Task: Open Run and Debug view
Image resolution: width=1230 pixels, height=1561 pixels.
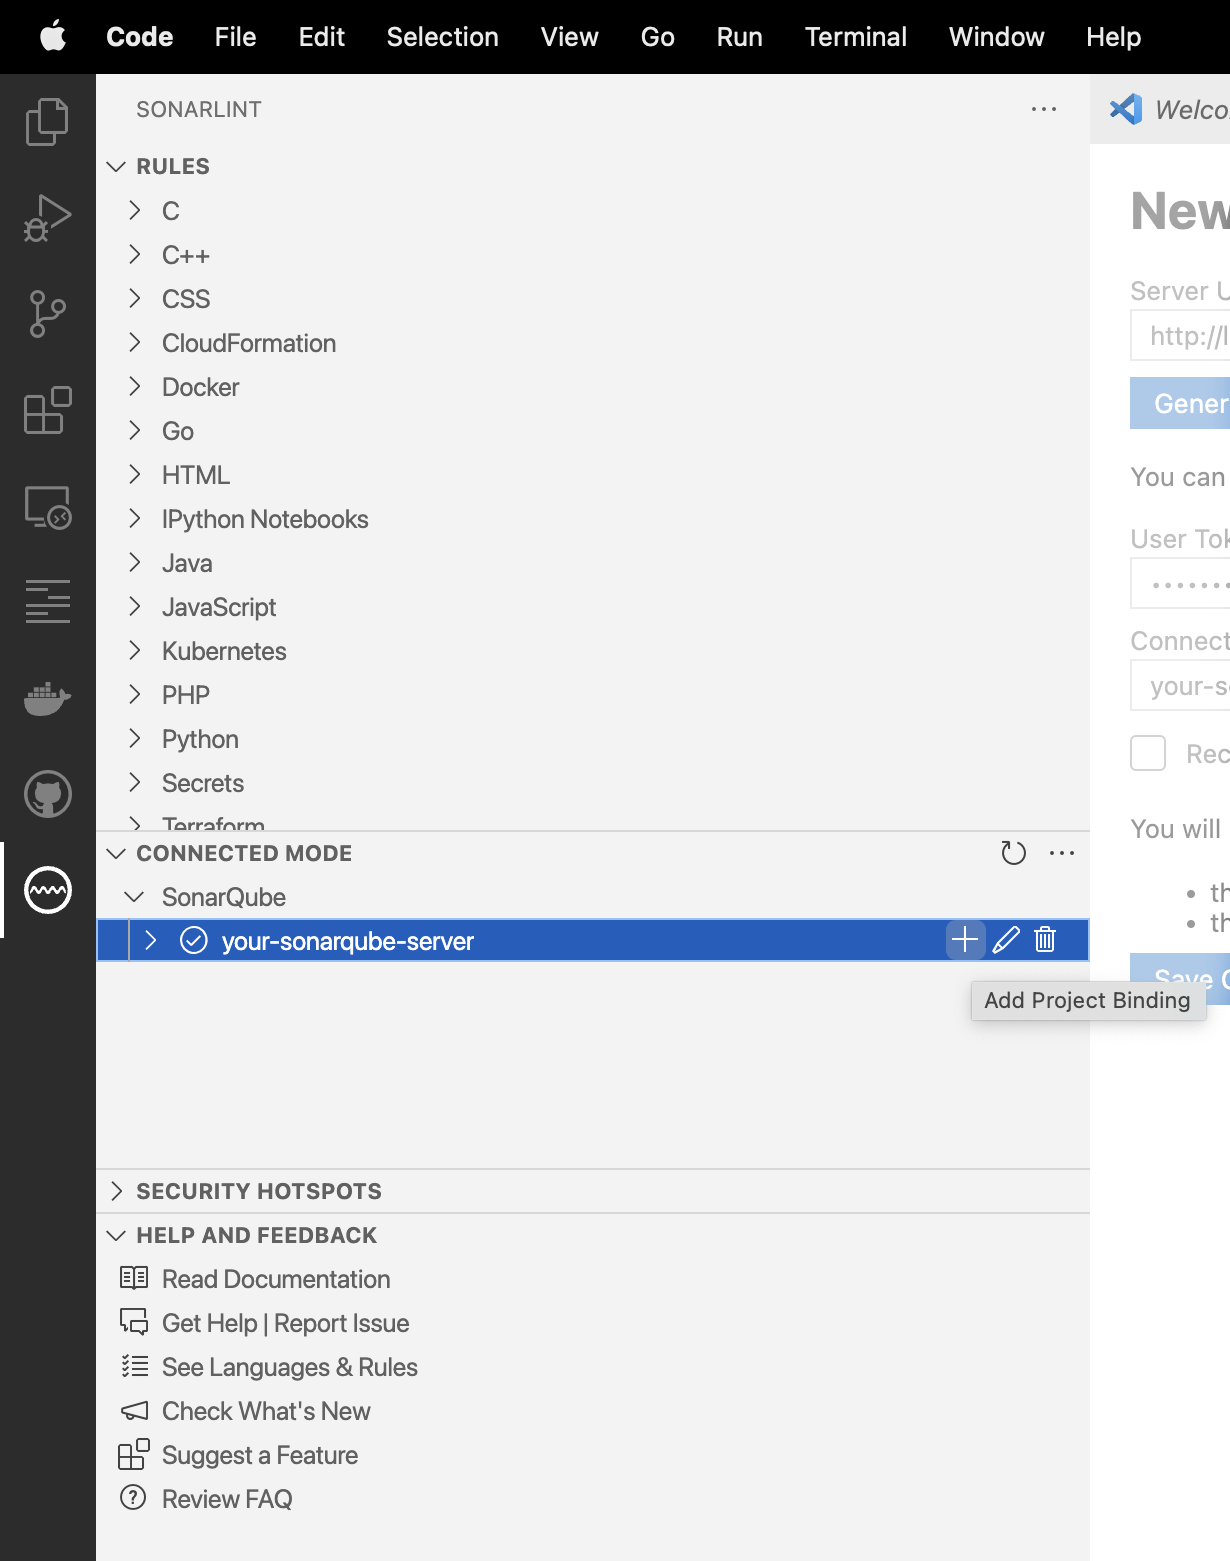Action: [x=47, y=217]
